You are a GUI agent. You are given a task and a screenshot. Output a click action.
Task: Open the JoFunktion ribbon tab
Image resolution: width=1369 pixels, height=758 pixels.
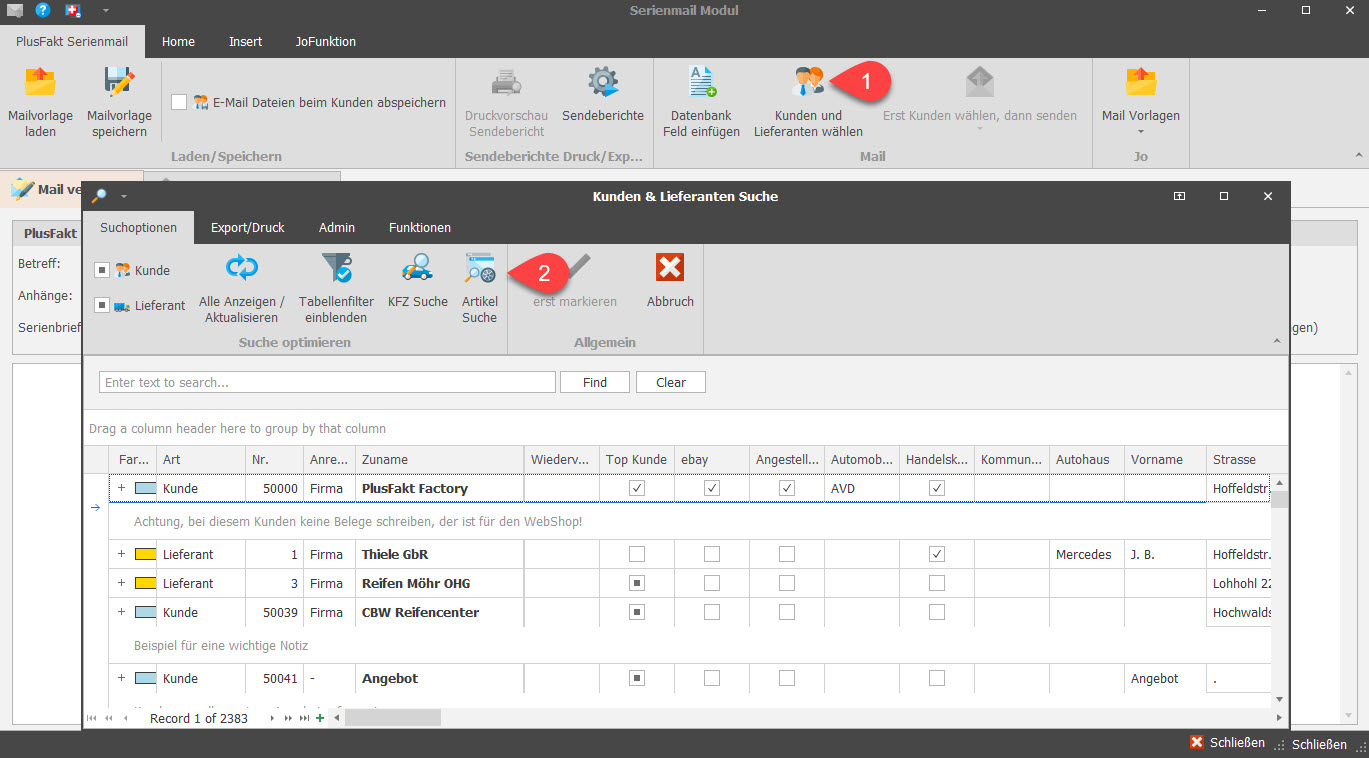tap(325, 41)
